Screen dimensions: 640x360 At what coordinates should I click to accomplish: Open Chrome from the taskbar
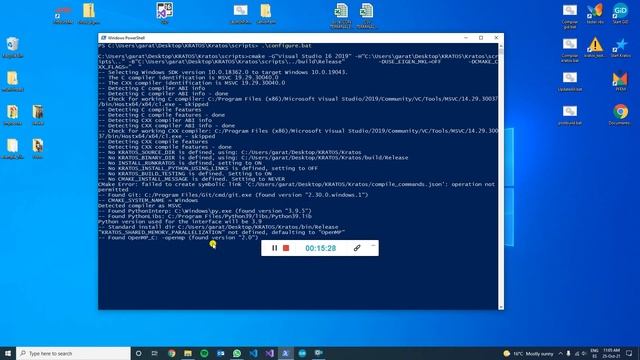[171, 353]
